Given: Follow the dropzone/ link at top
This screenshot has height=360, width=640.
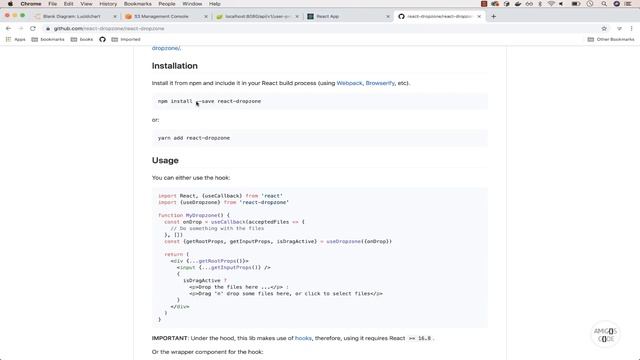Looking at the screenshot, I should click(166, 48).
